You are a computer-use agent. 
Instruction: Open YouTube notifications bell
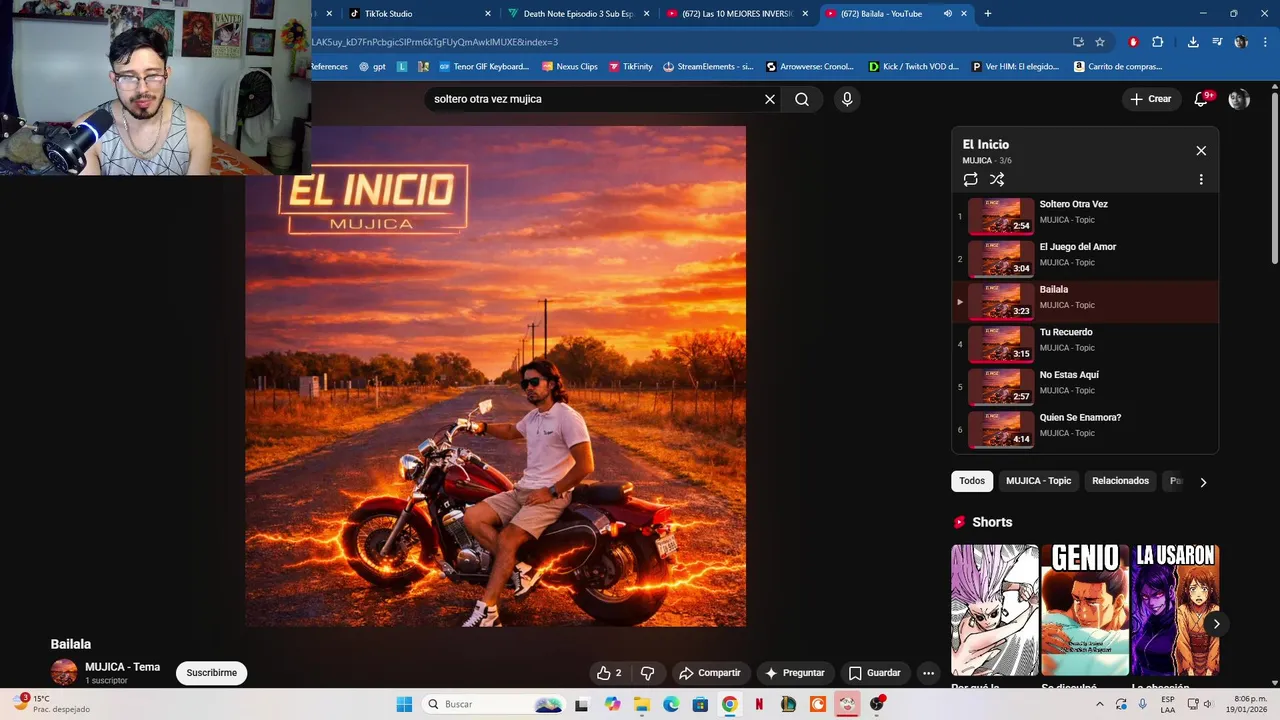[x=1202, y=99]
